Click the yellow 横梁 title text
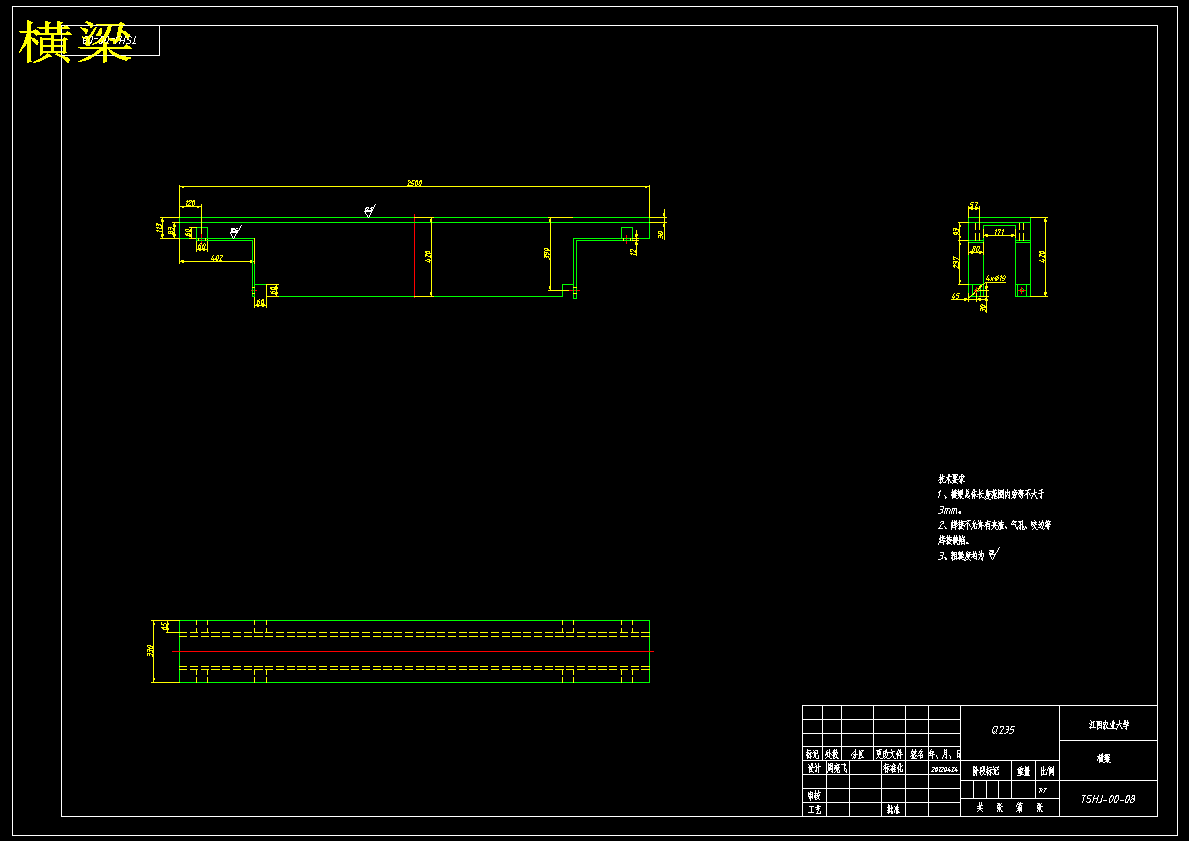This screenshot has width=1189, height=841. [x=74, y=42]
